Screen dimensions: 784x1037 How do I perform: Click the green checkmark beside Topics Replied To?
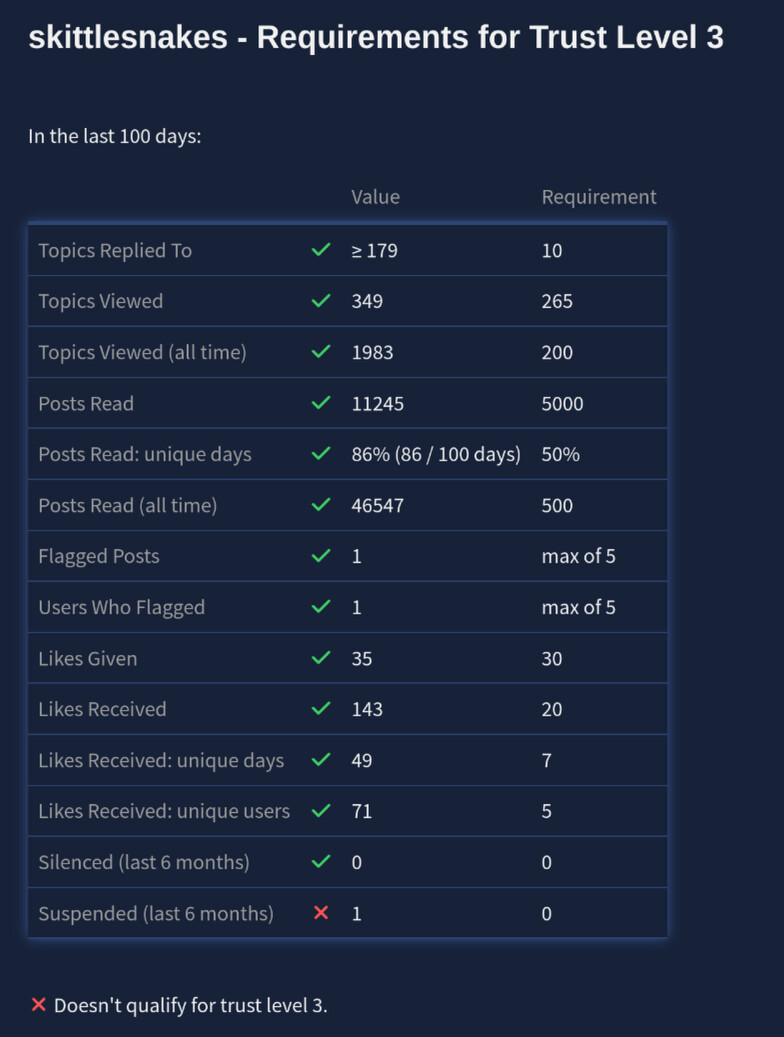(321, 250)
